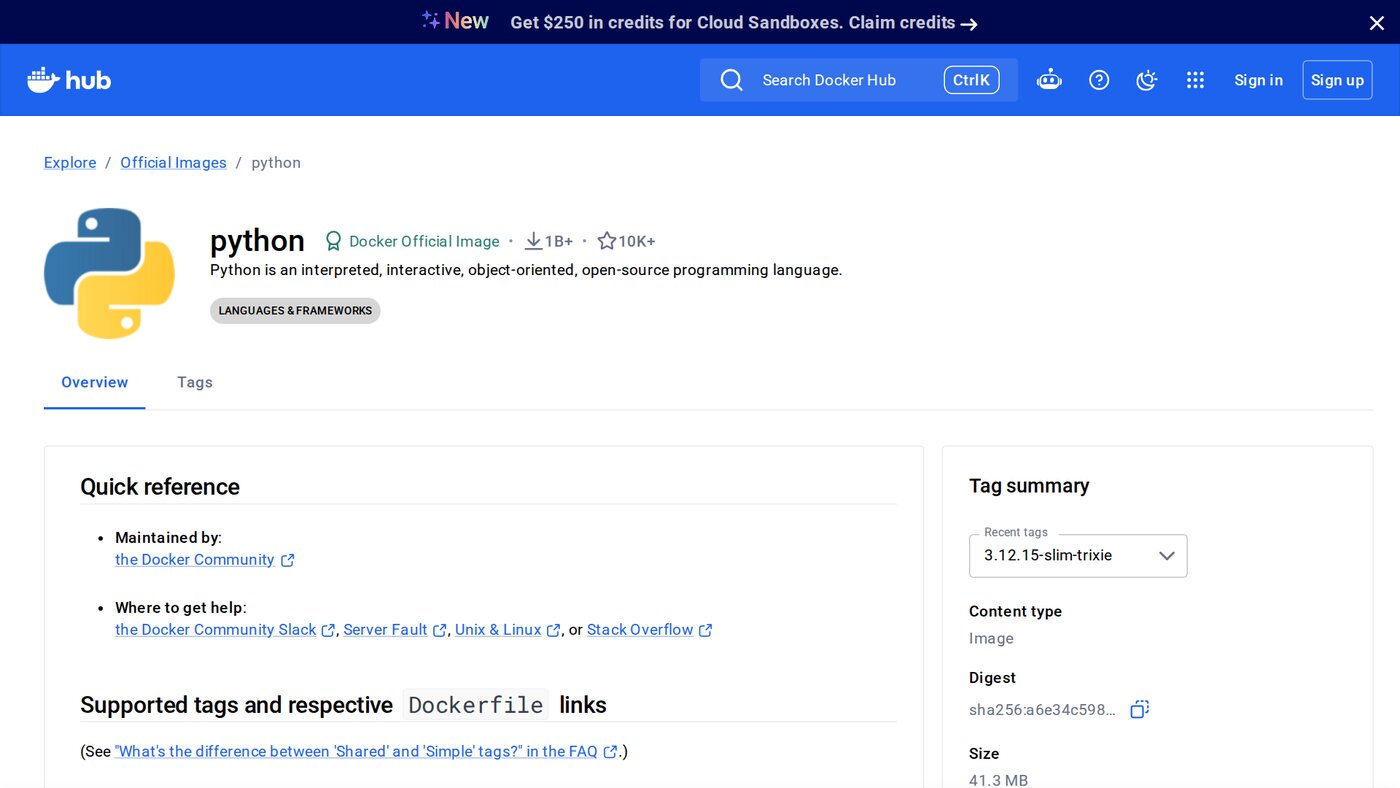Open the Stack Overflow link
The width and height of the screenshot is (1400, 788).
(649, 630)
